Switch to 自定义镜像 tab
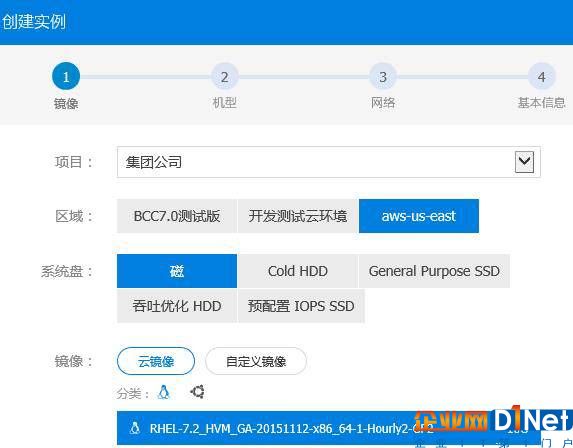This screenshot has height=448, width=573. (256, 361)
